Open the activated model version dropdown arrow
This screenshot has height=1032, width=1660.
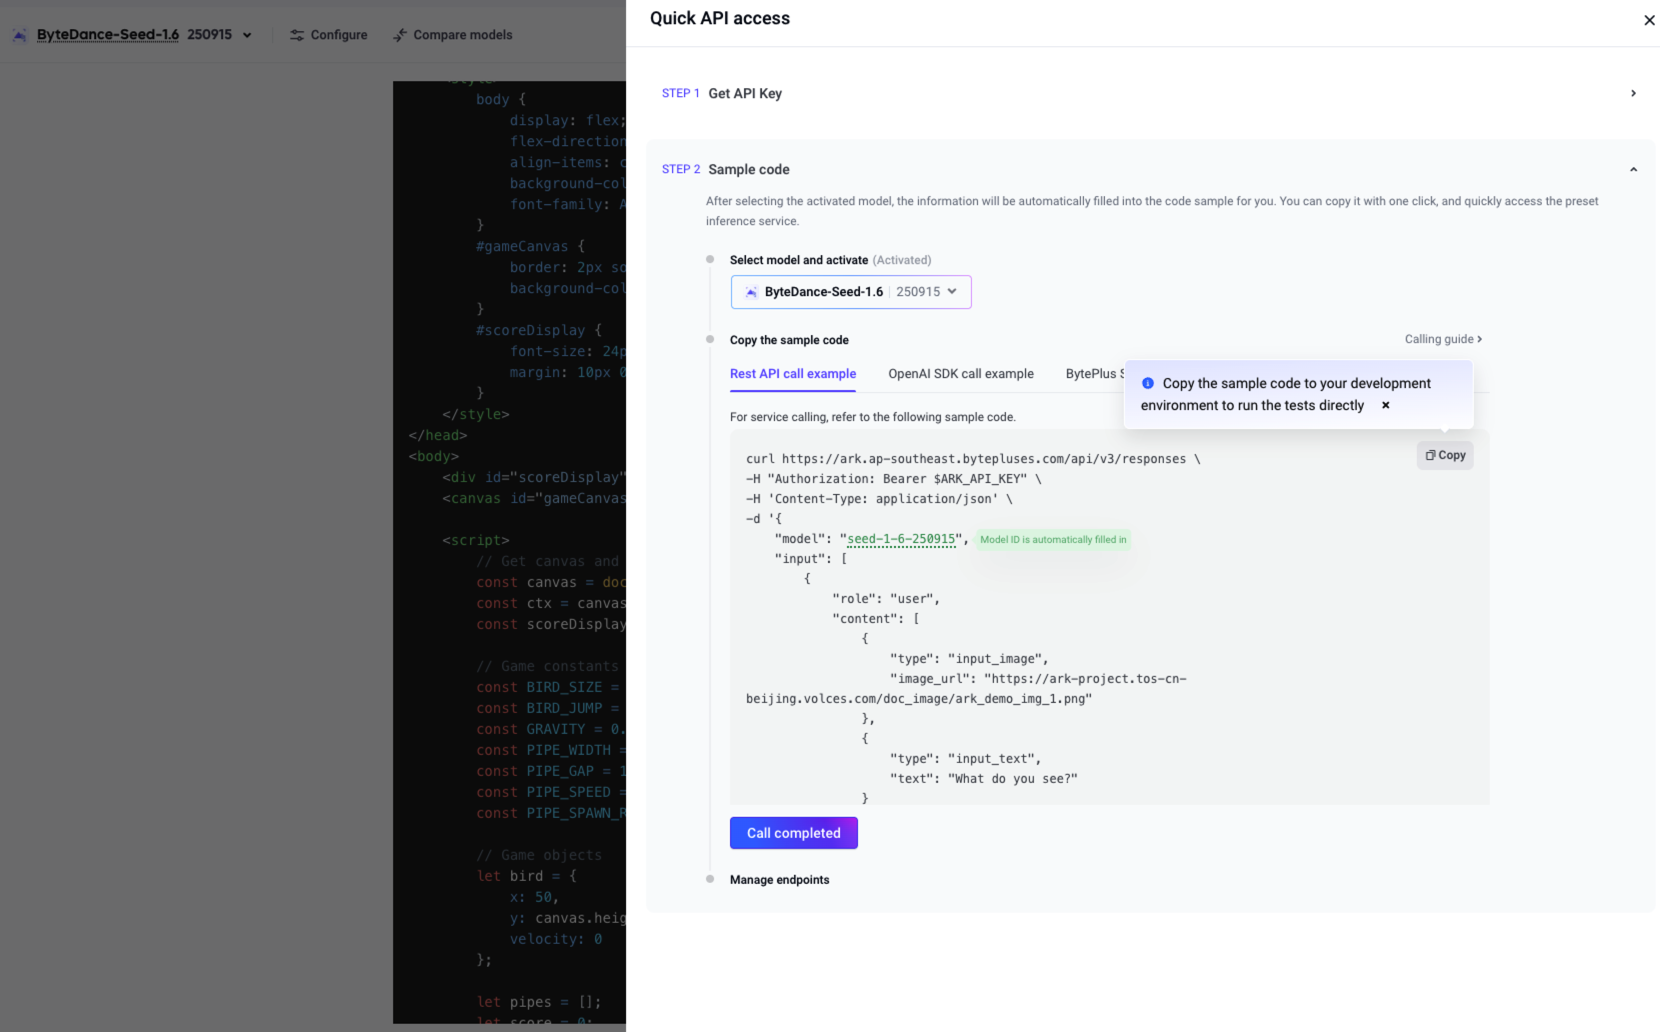tap(952, 292)
